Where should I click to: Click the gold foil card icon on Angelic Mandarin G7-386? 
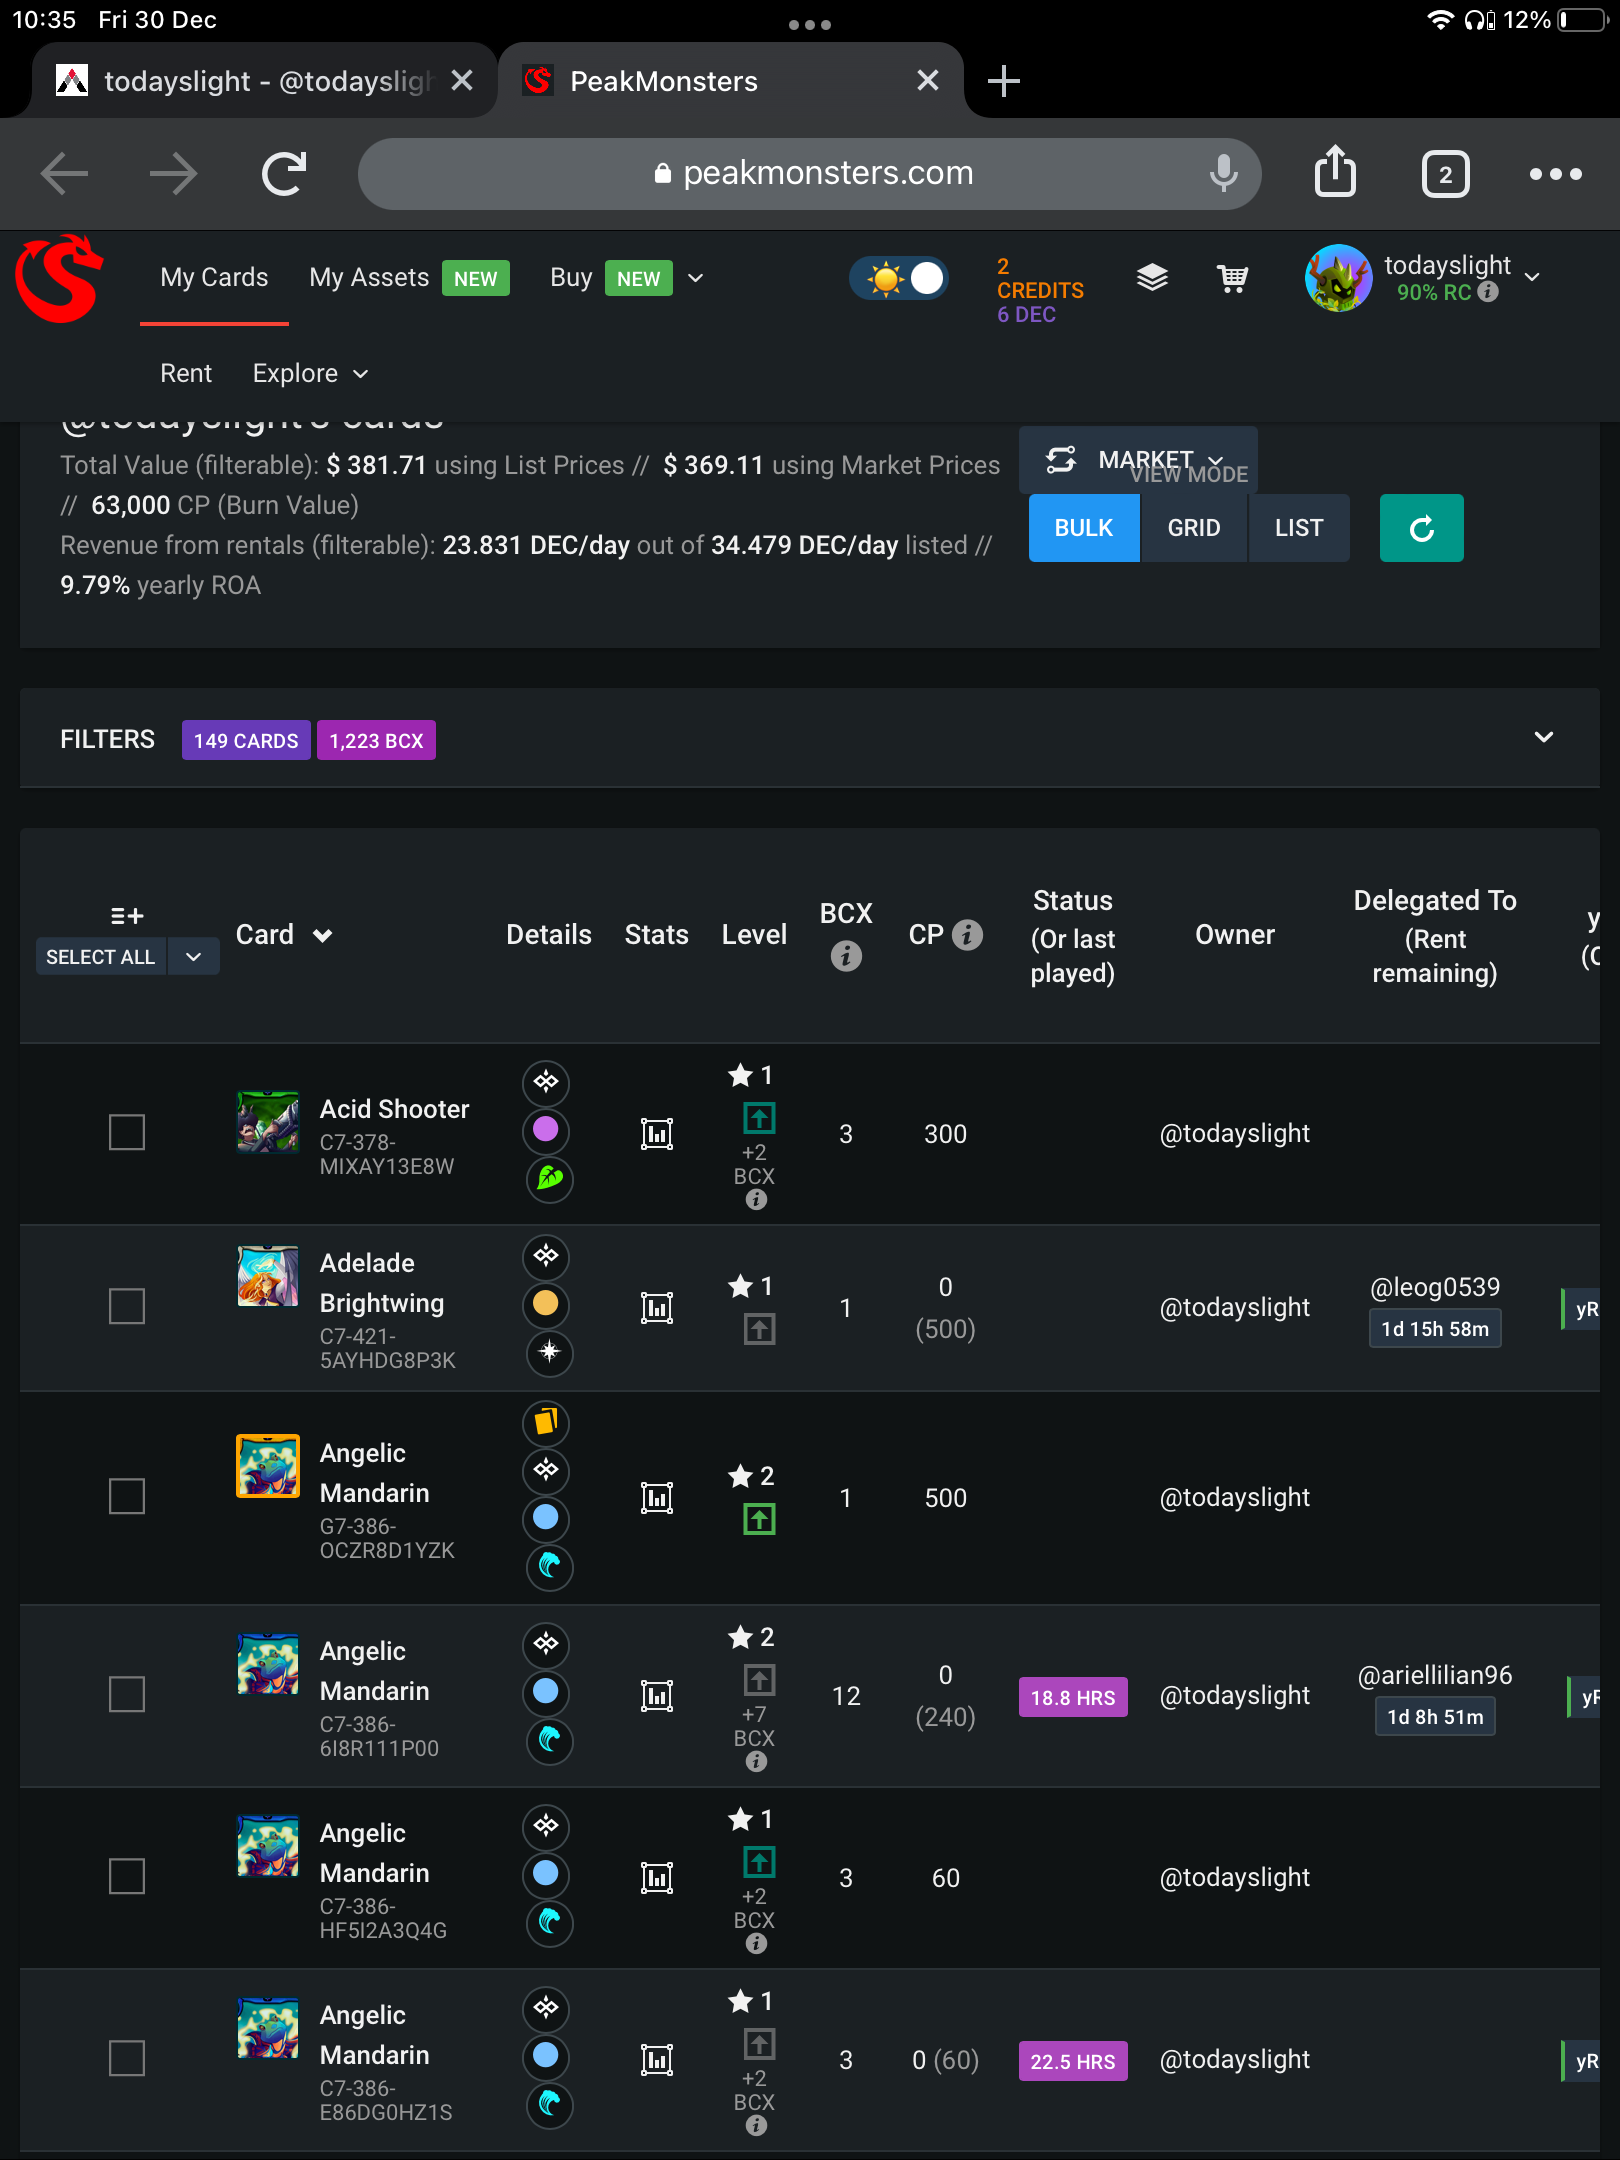coord(546,1421)
